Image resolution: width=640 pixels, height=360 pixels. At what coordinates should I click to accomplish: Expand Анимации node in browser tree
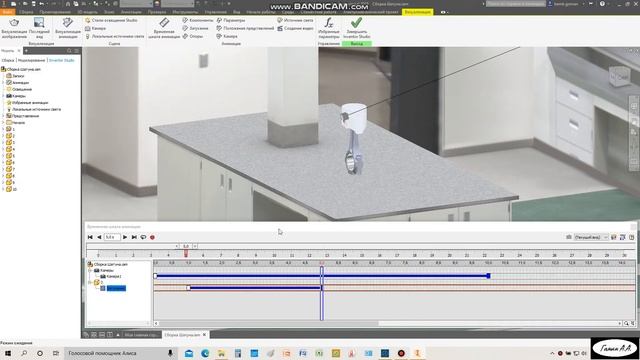coord(4,82)
